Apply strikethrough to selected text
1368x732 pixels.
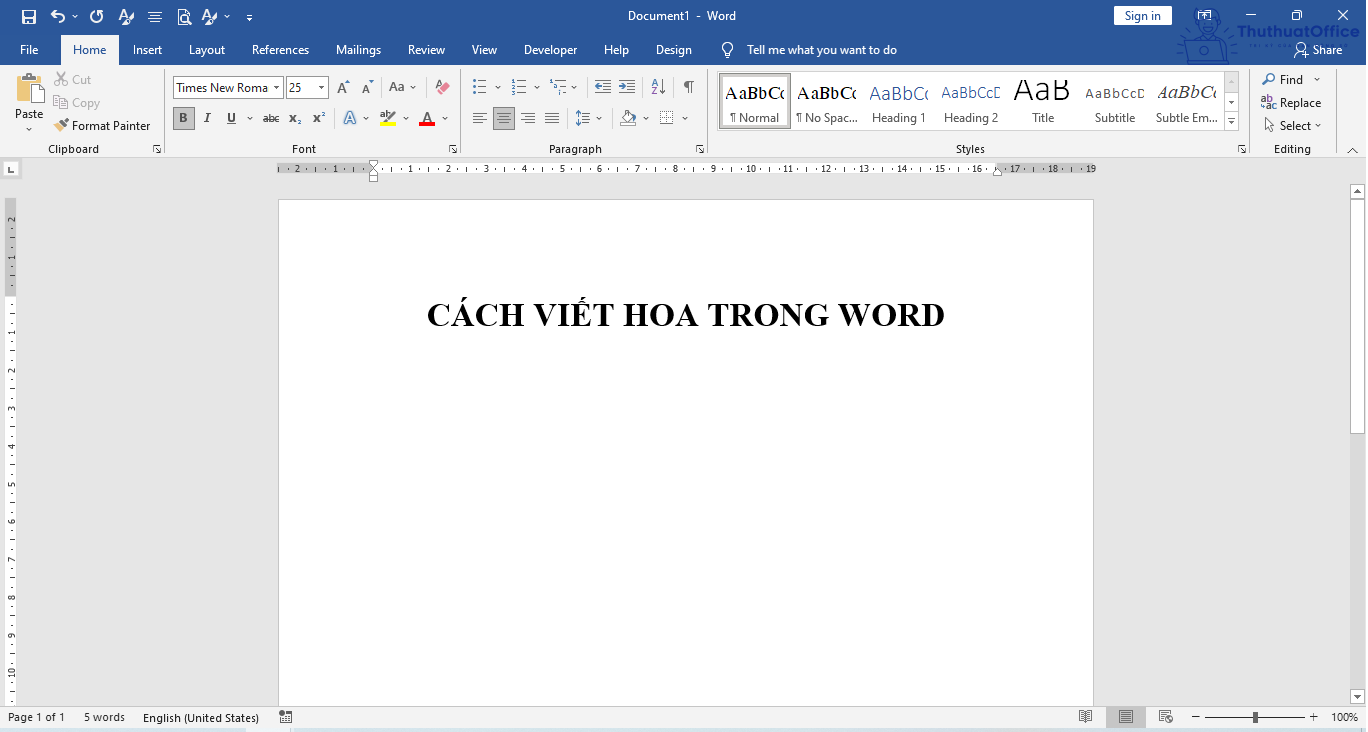pyautogui.click(x=270, y=118)
